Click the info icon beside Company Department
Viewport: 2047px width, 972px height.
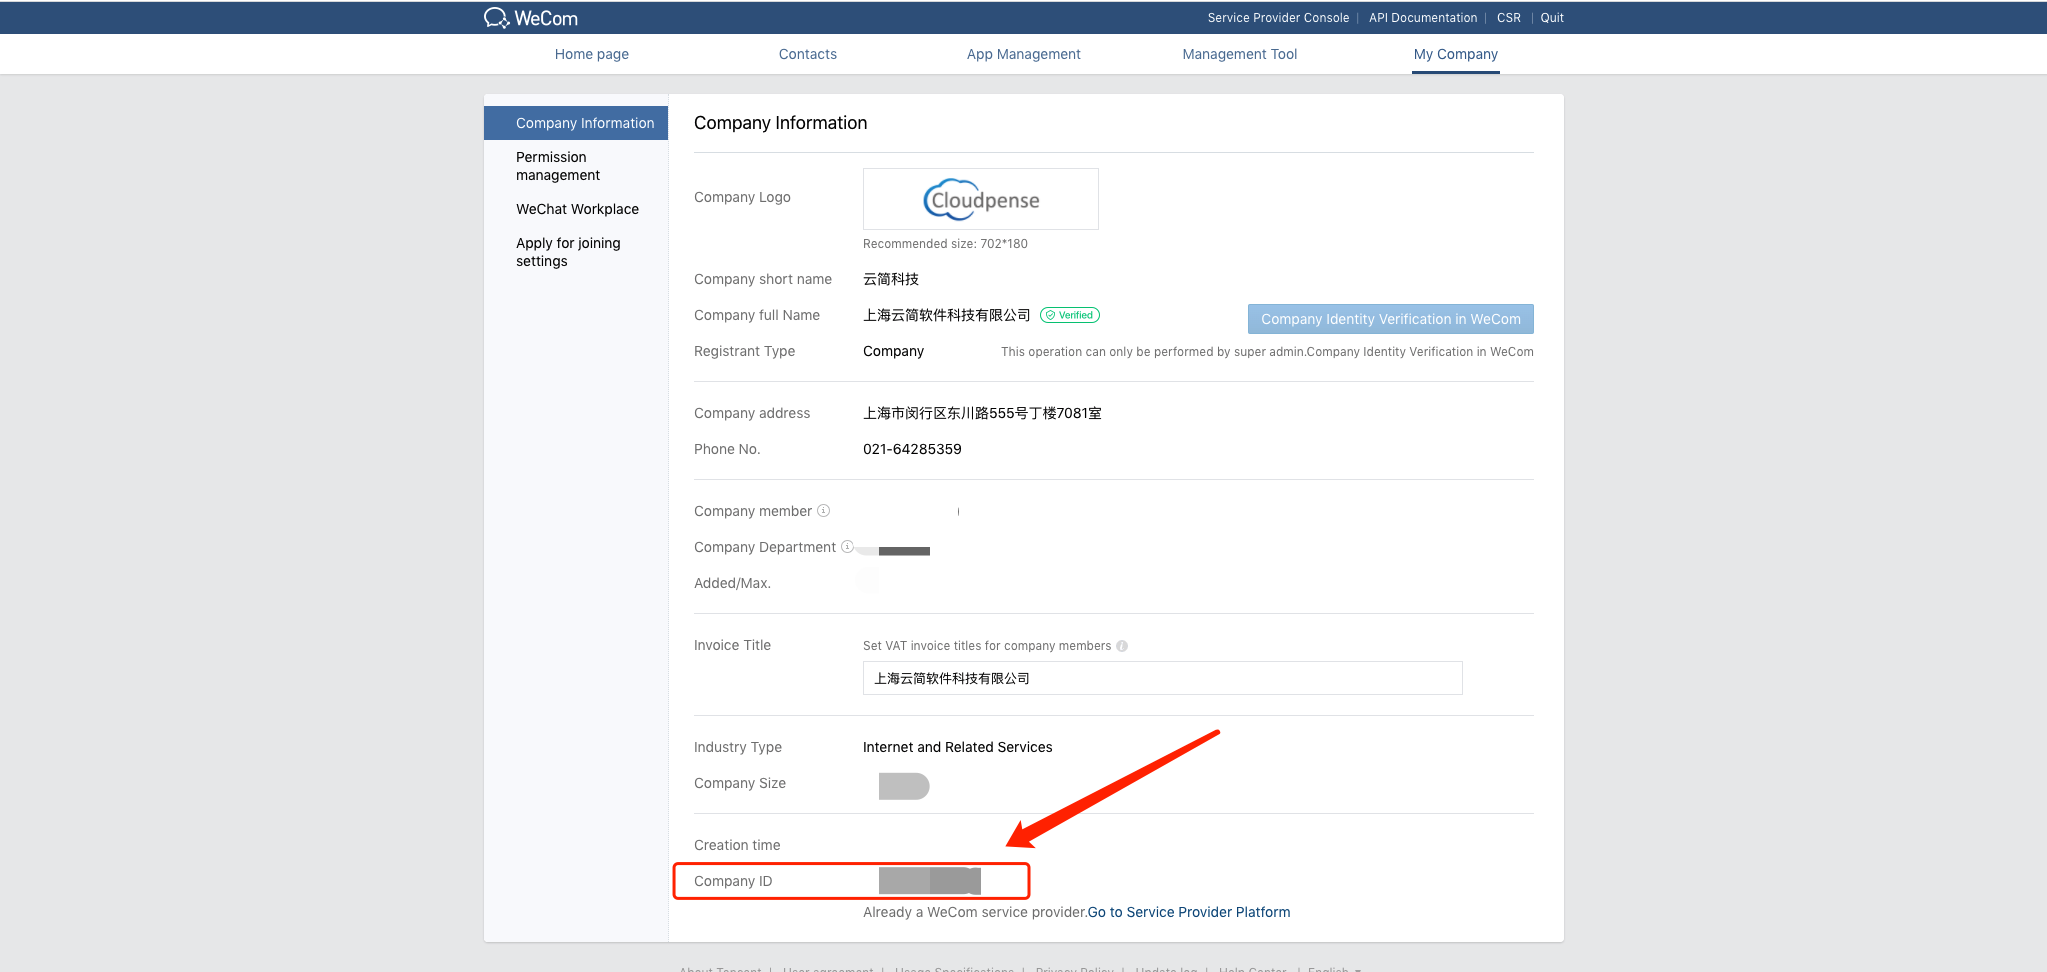click(x=847, y=547)
